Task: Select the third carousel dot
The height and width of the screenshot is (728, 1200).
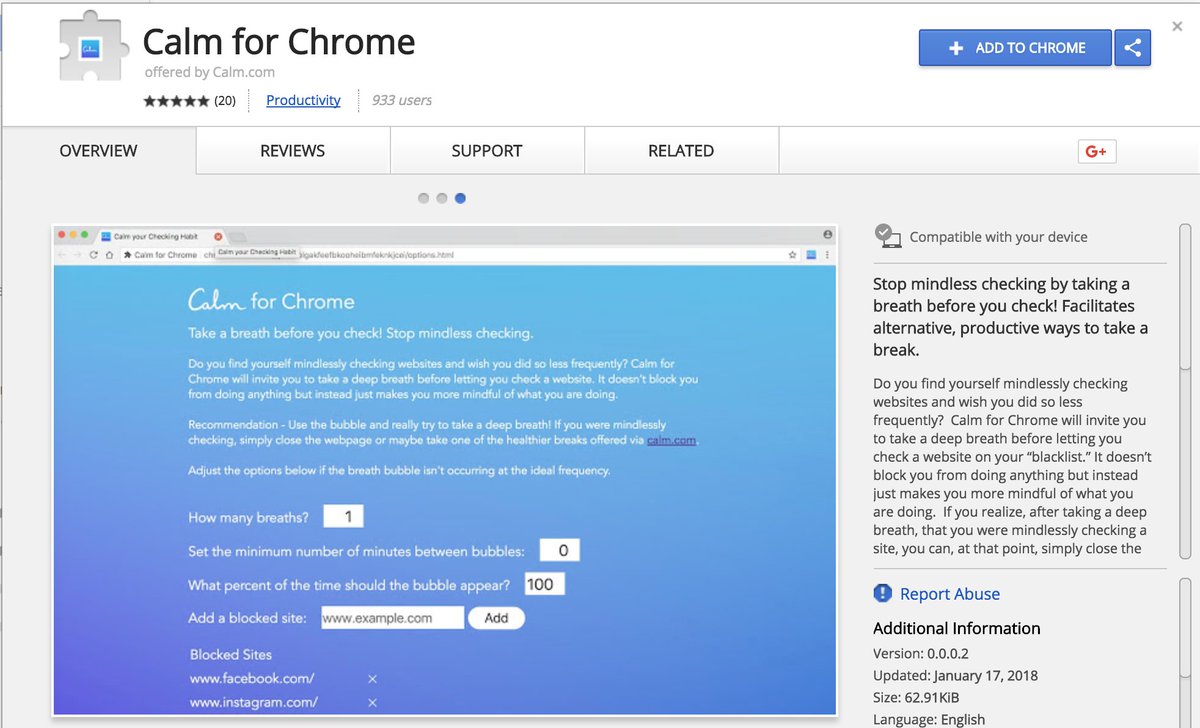Action: (x=460, y=198)
